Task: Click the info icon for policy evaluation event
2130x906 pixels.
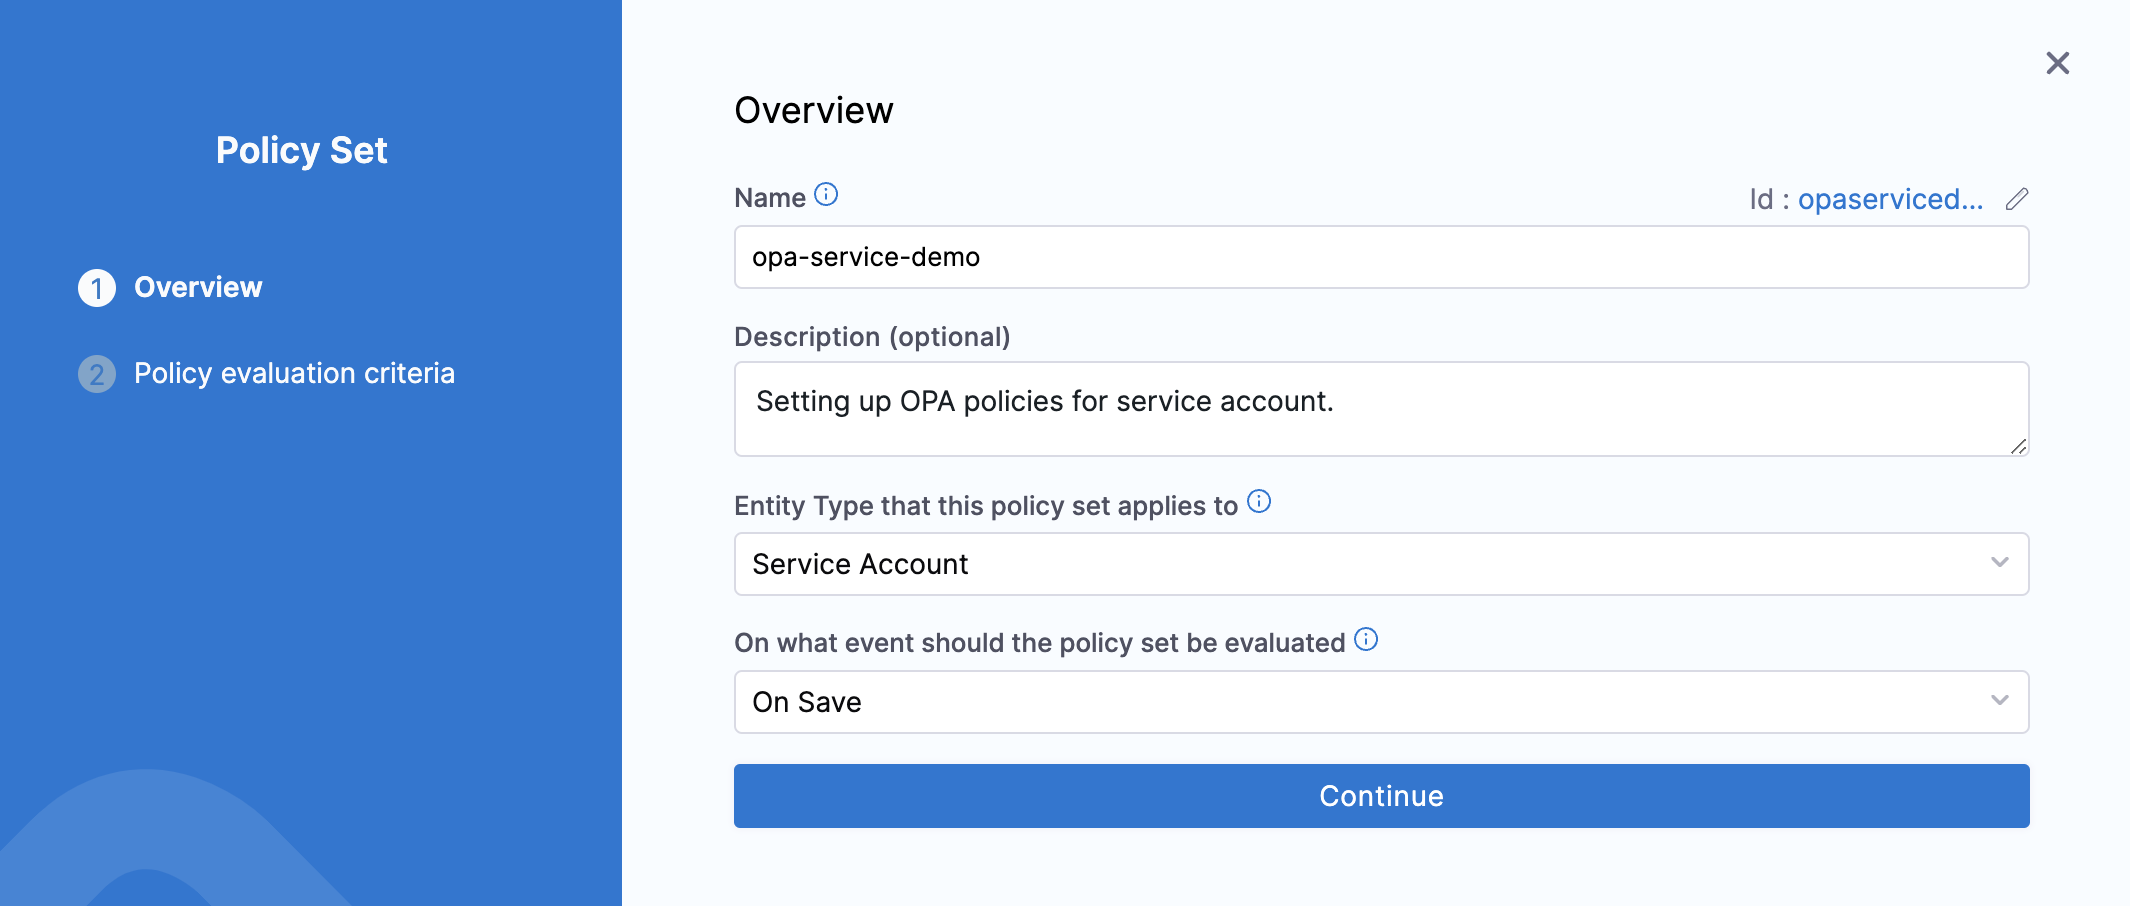Action: (x=1366, y=639)
